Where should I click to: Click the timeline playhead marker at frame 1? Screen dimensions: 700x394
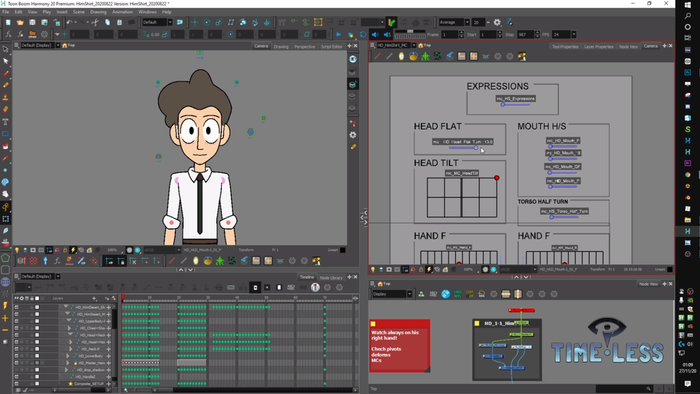coord(123,298)
